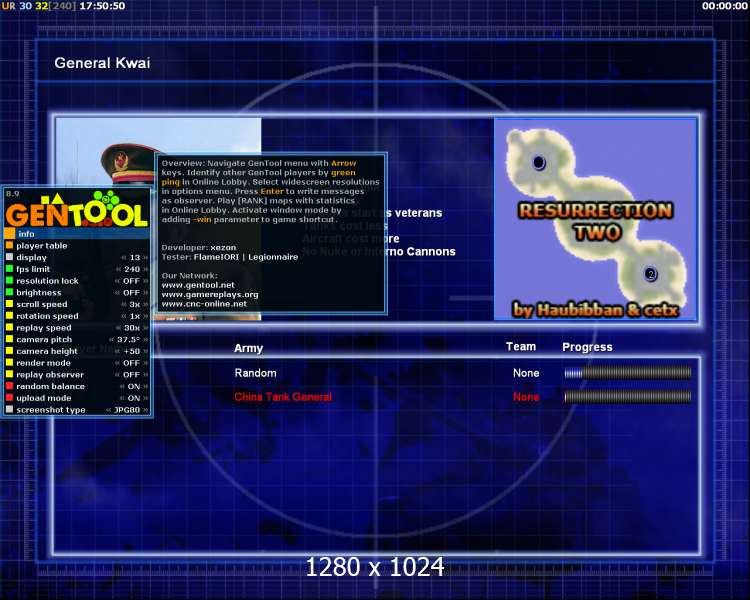Click the www.gentool.net link

pyautogui.click(x=198, y=285)
